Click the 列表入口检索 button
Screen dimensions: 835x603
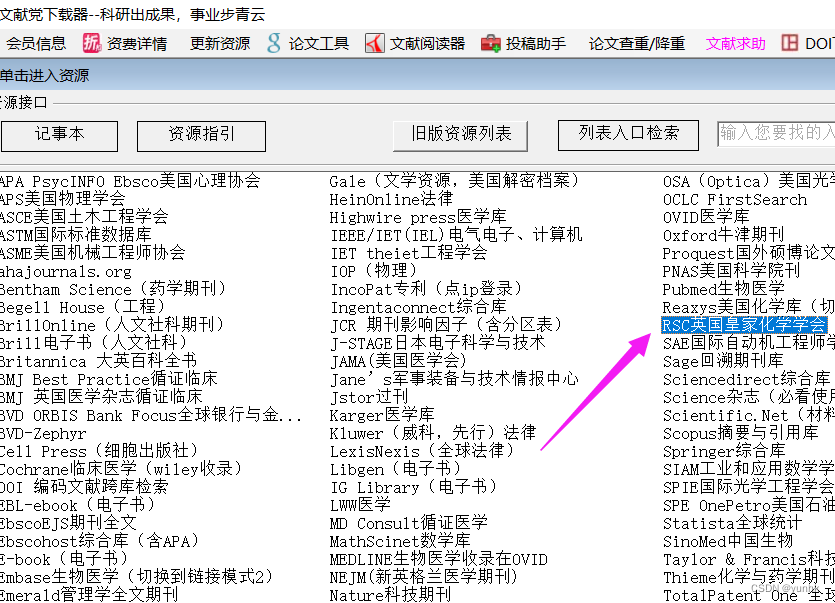628,135
